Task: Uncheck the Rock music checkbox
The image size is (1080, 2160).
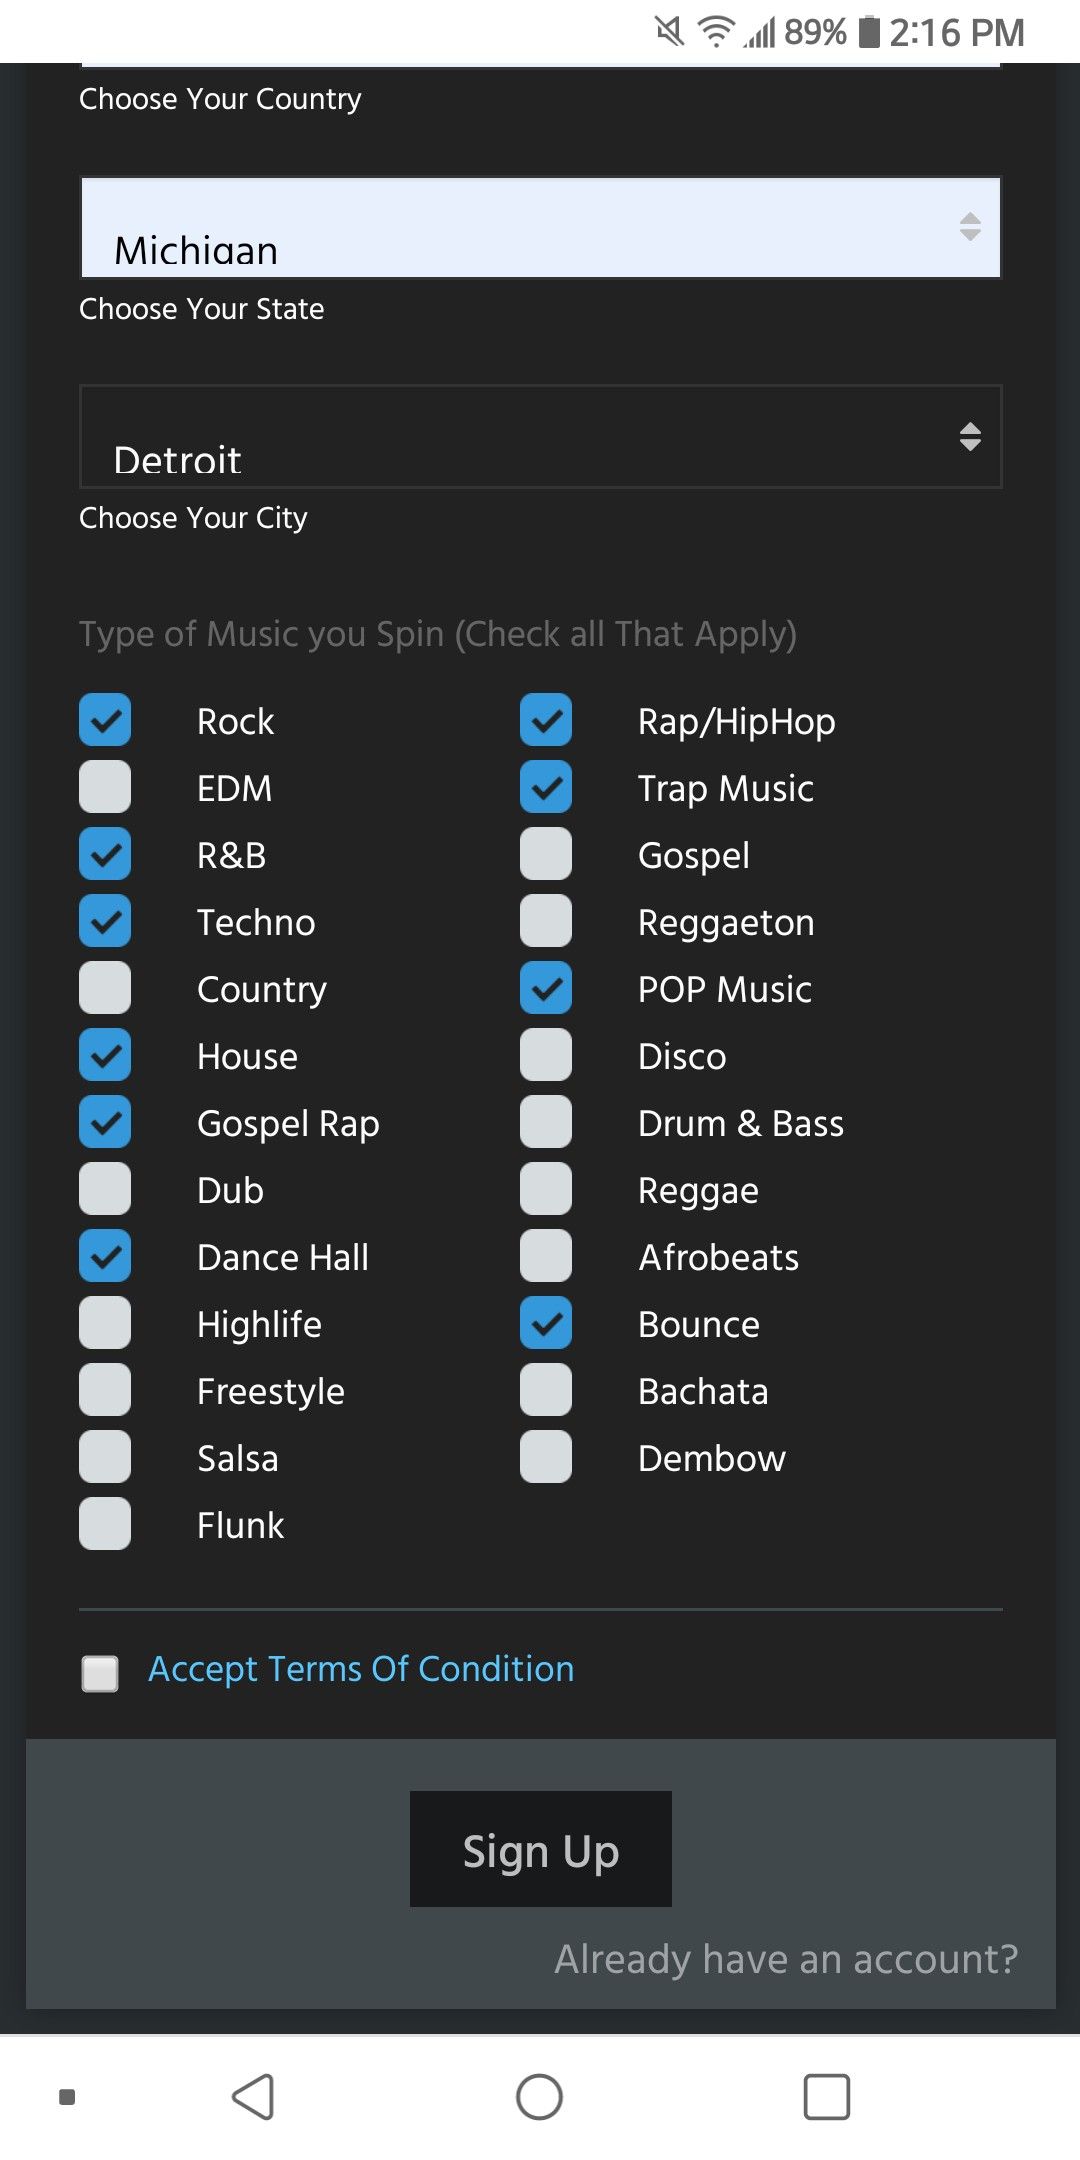Action: tap(105, 720)
